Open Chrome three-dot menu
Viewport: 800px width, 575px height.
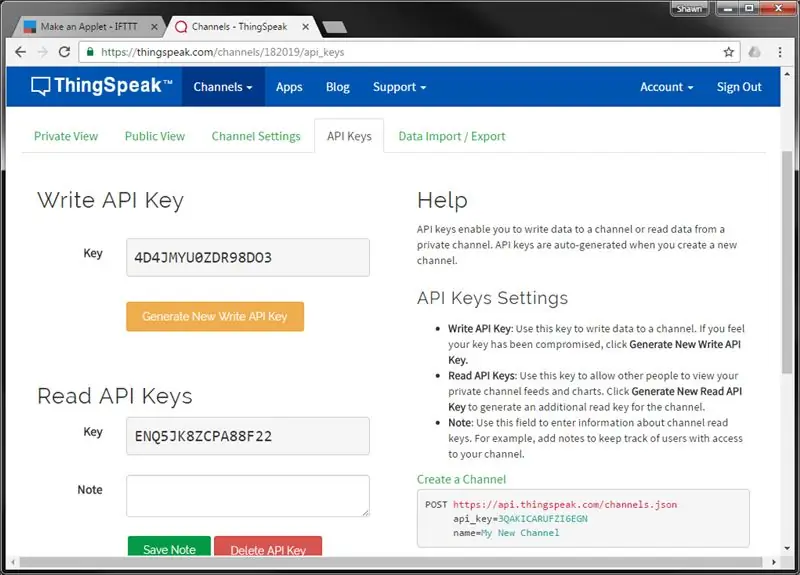780,52
